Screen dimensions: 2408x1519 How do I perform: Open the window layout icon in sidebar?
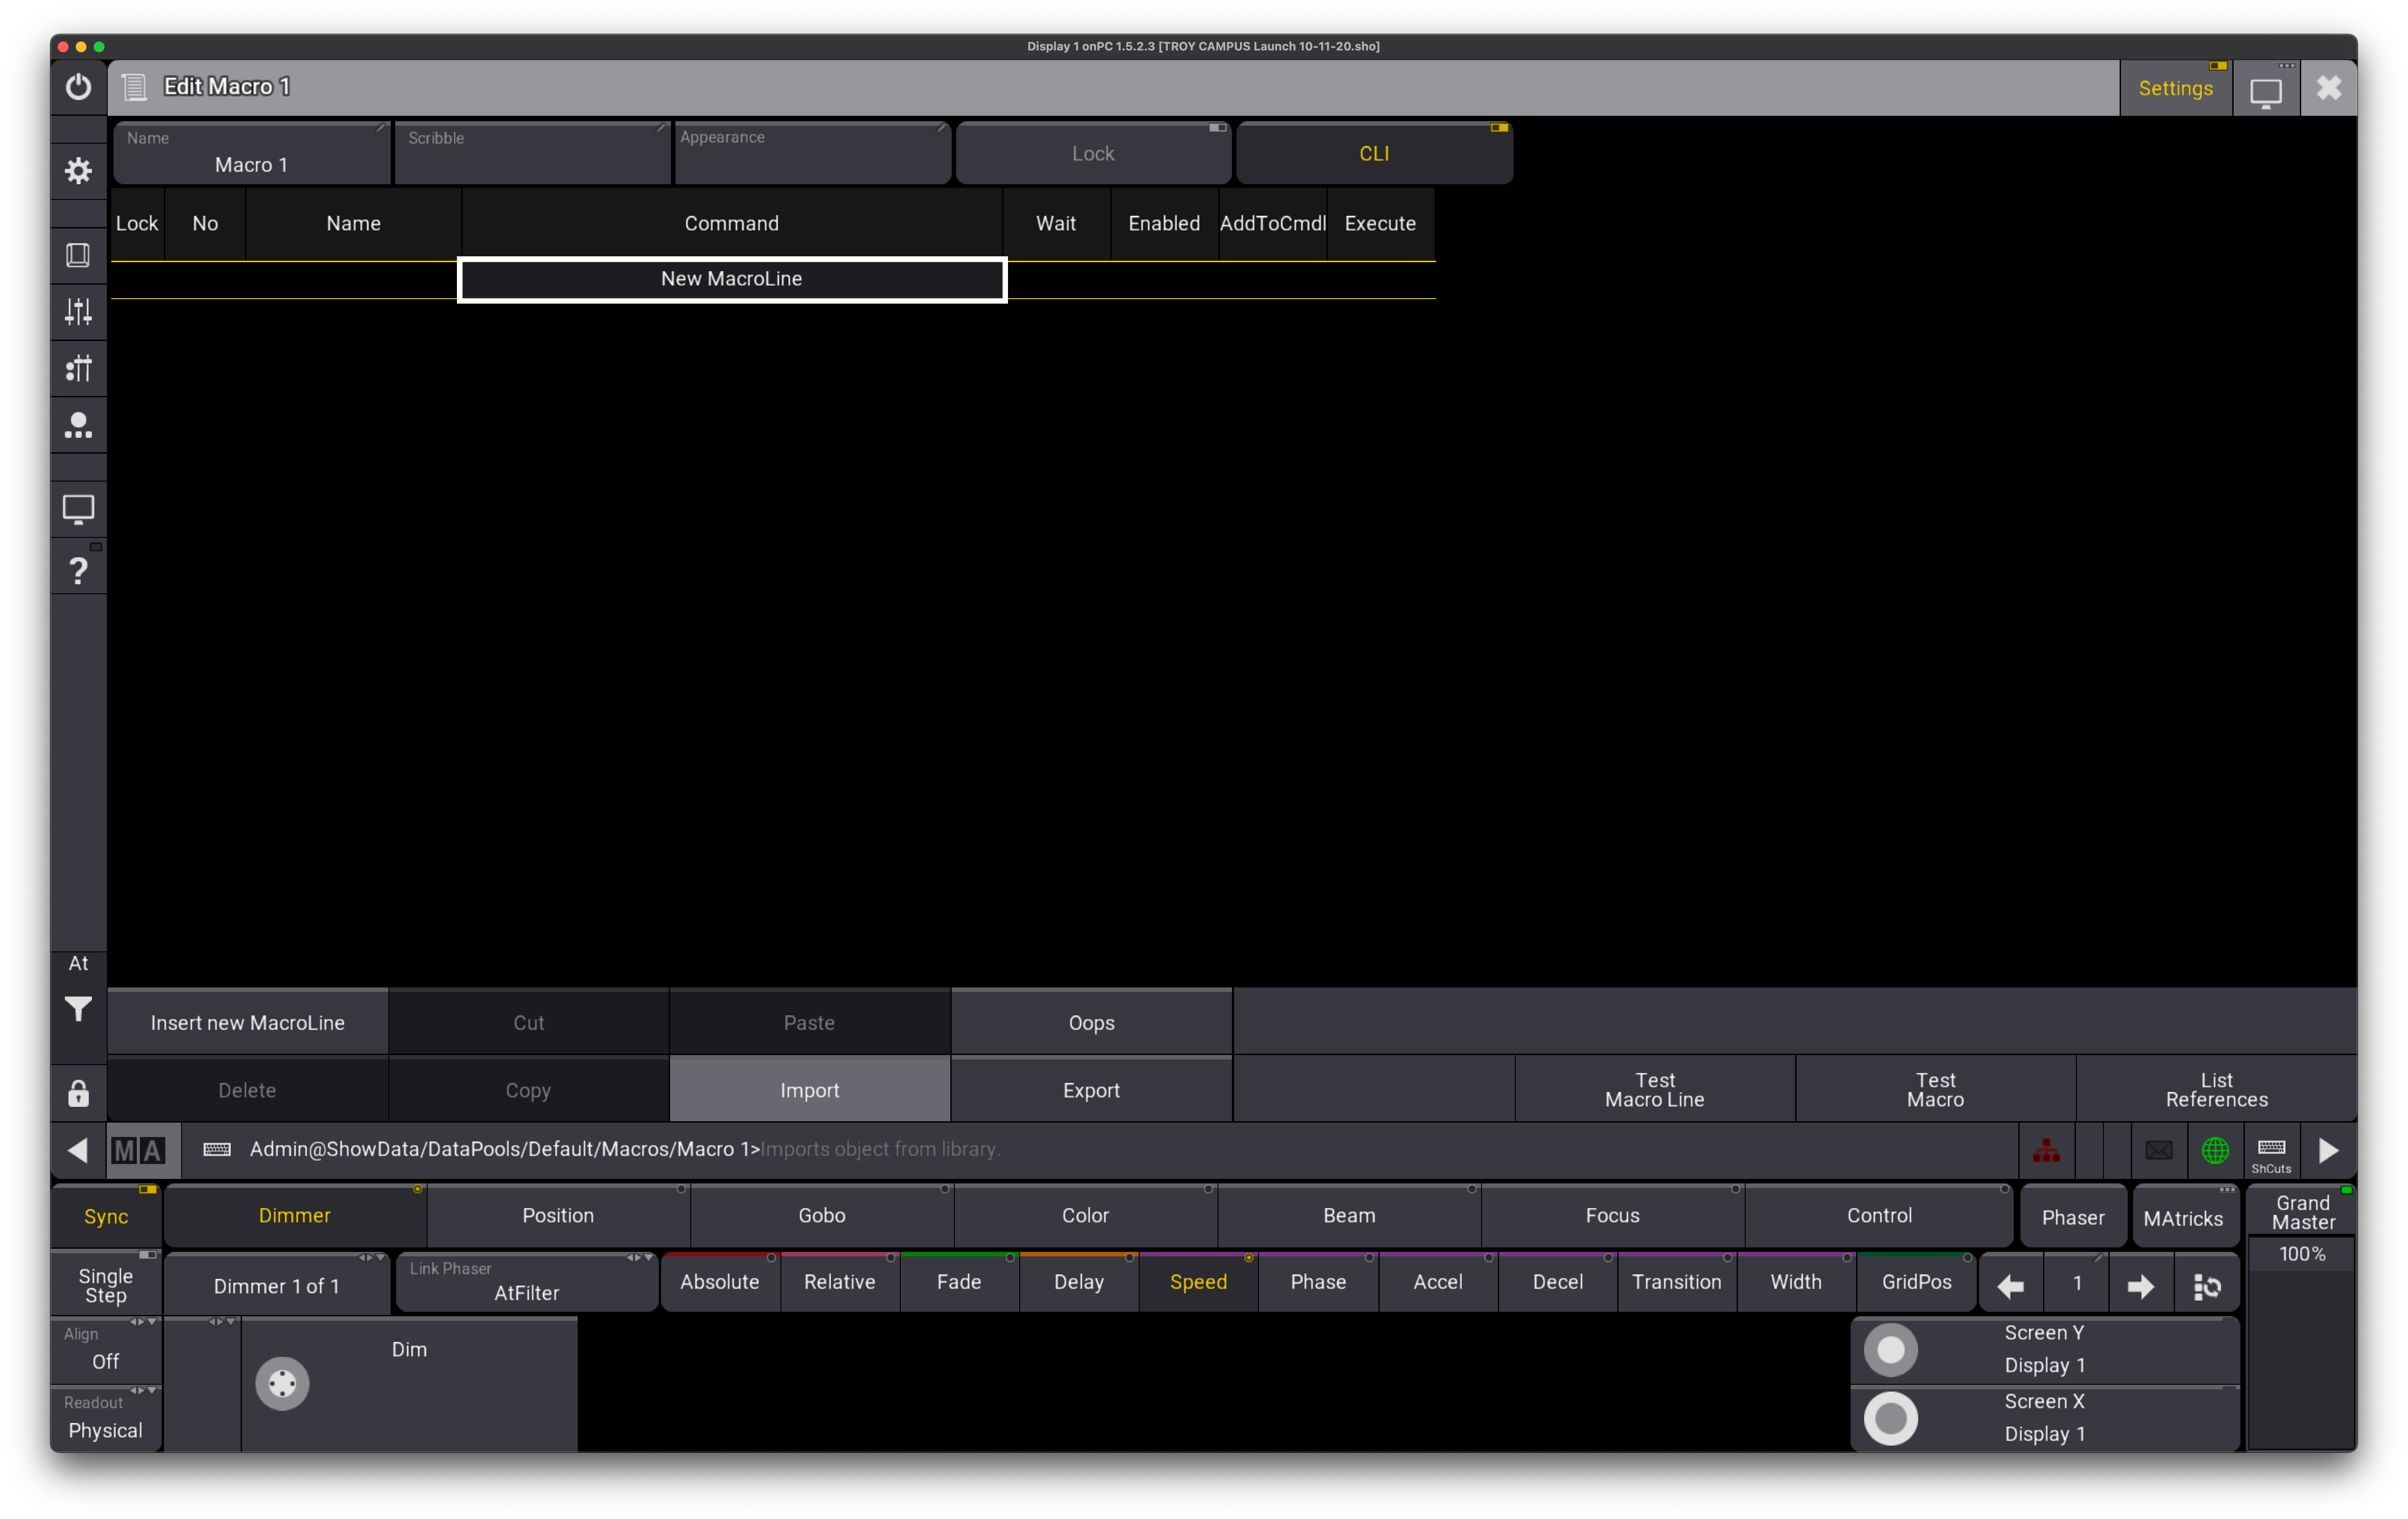[78, 255]
